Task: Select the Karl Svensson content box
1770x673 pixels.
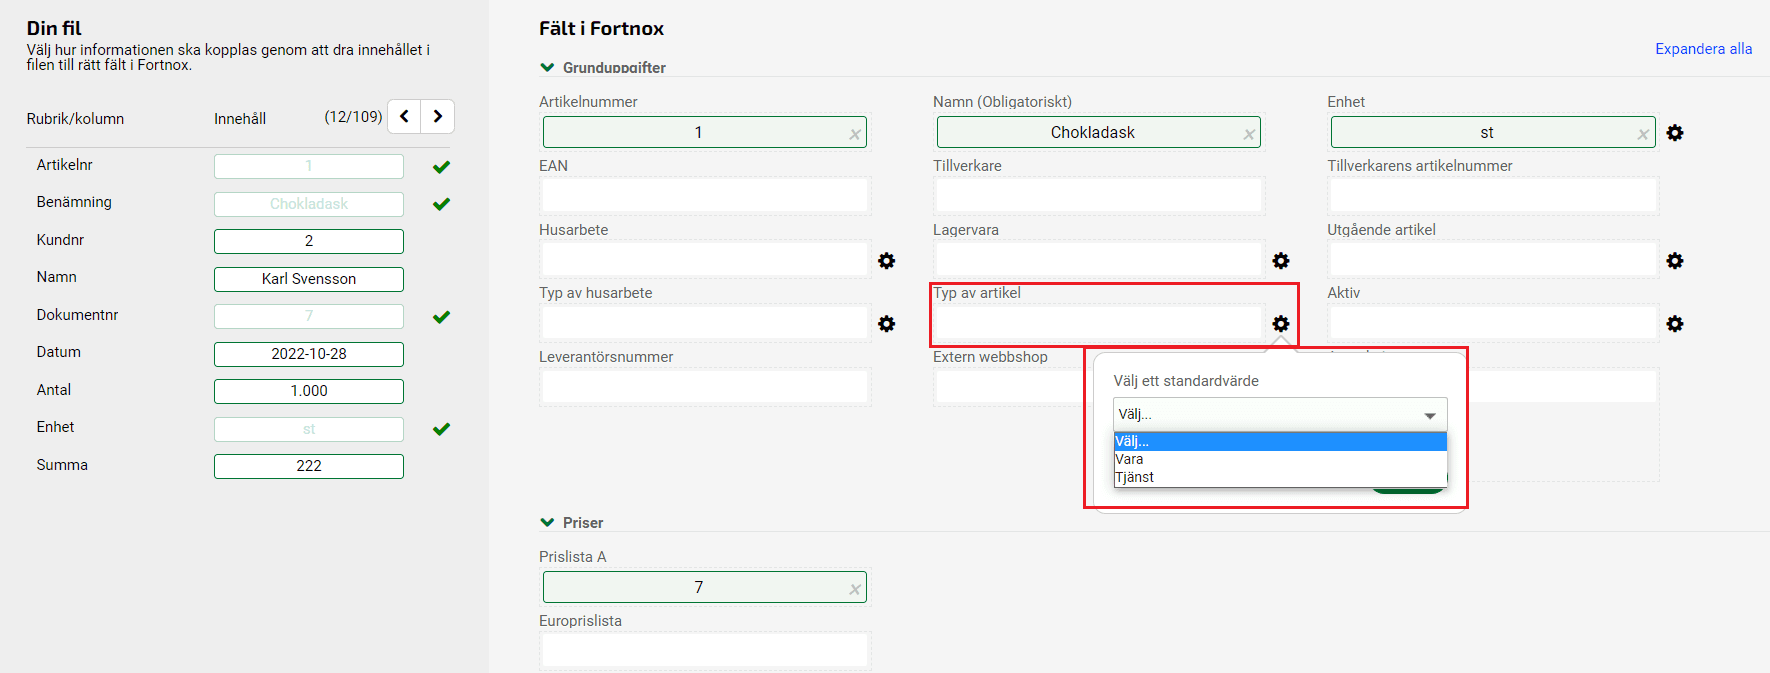Action: [309, 279]
